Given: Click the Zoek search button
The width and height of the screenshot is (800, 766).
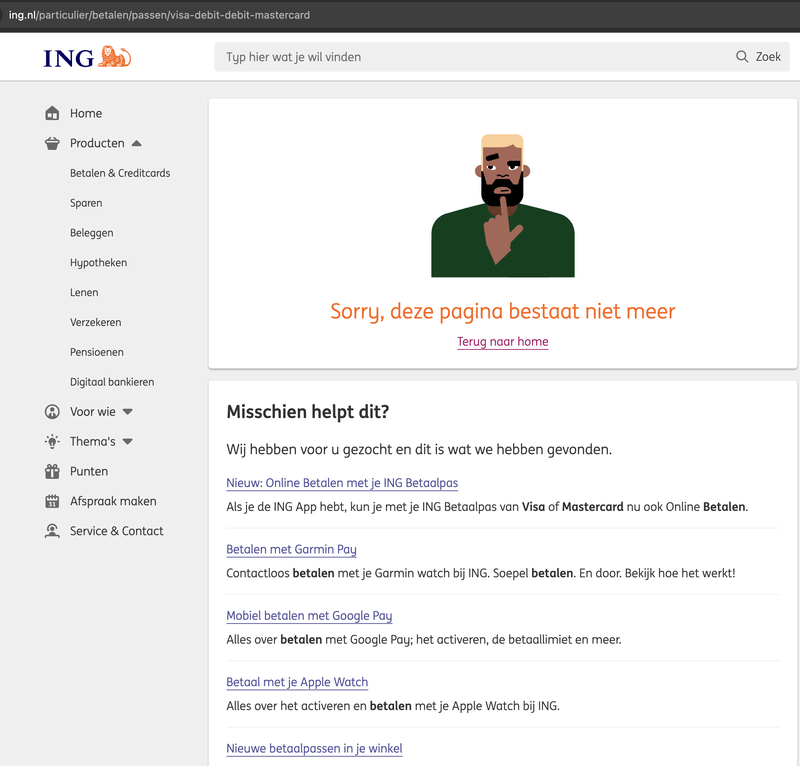Looking at the screenshot, I should 758,57.
